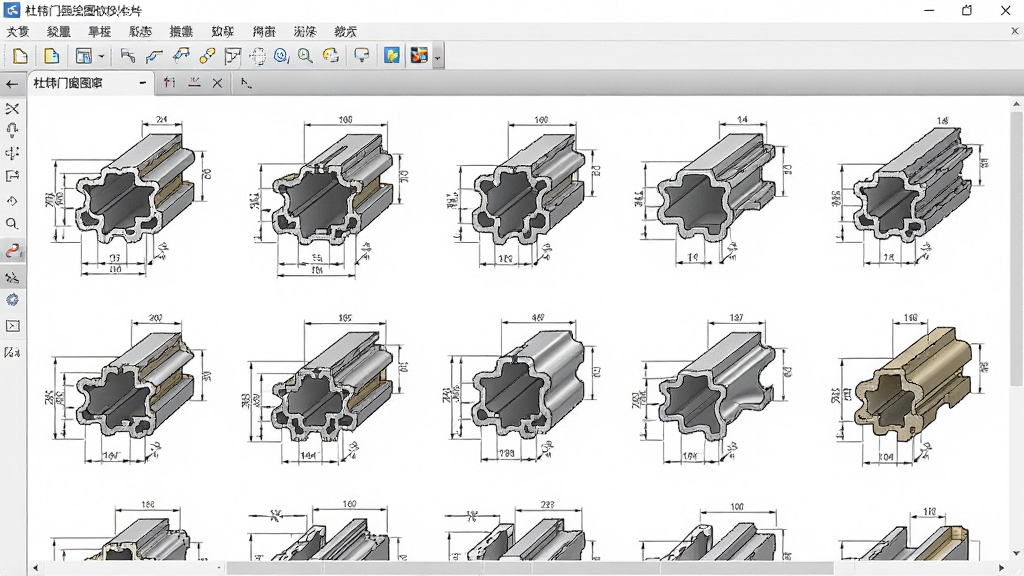
Task: Click the vertical scrollbar down arrow
Action: pyautogui.click(x=1016, y=553)
